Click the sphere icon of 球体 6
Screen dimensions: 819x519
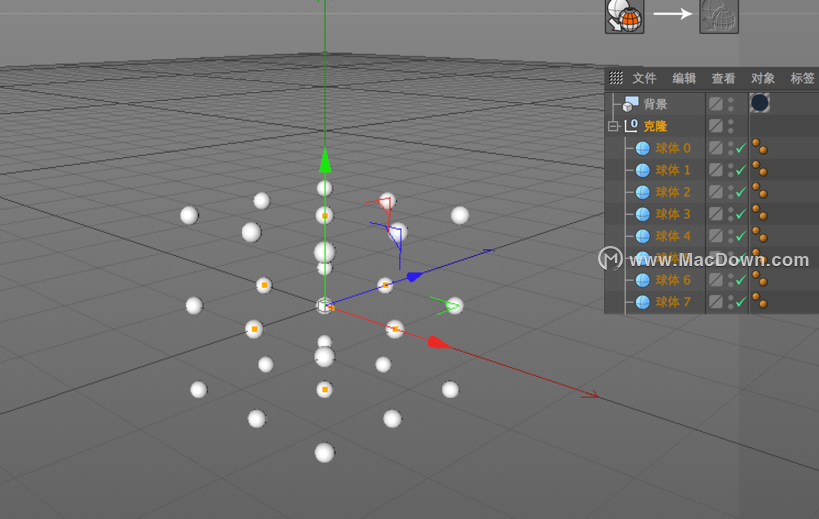tap(643, 280)
